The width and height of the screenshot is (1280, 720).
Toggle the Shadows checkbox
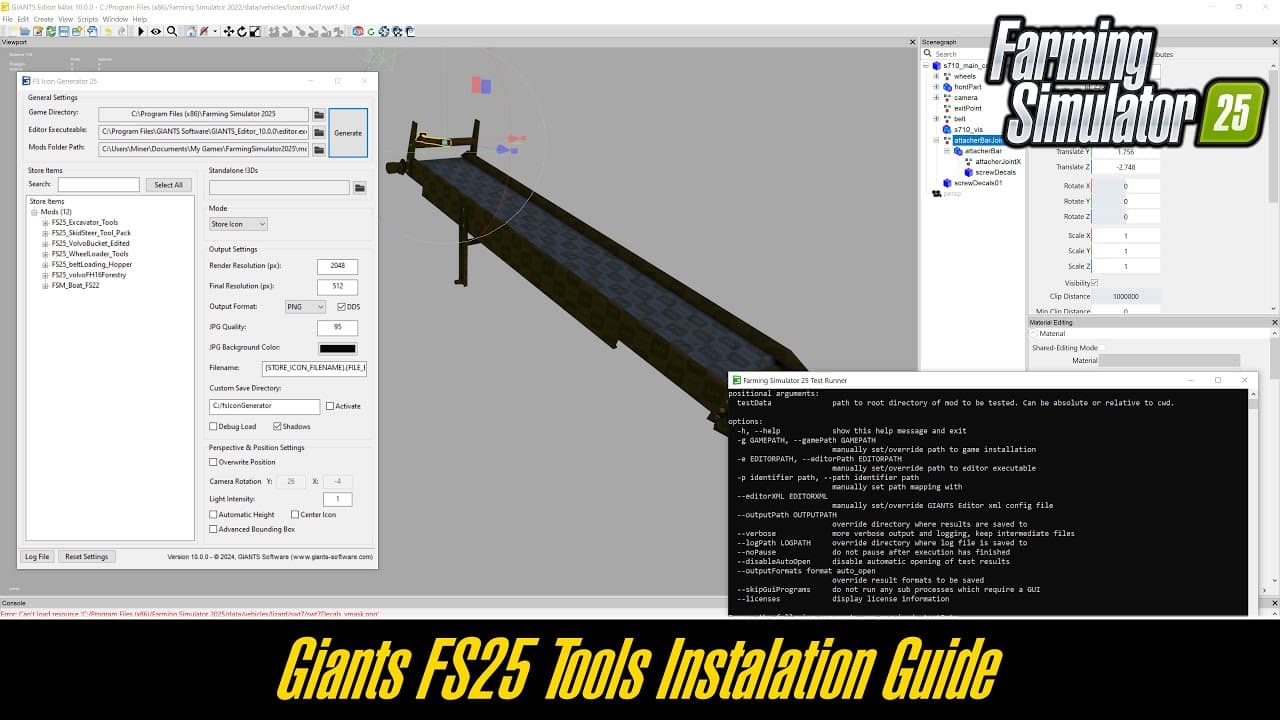(277, 426)
